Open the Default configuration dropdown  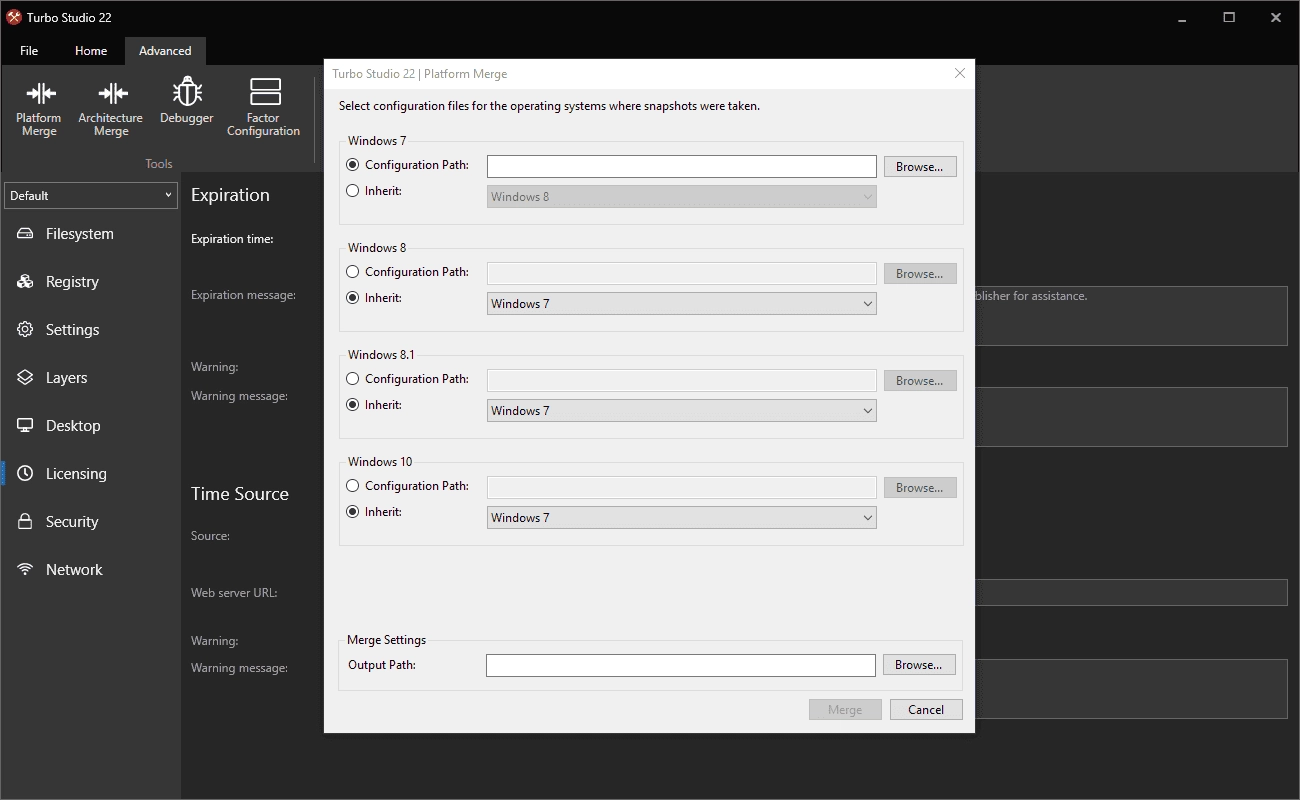point(91,196)
